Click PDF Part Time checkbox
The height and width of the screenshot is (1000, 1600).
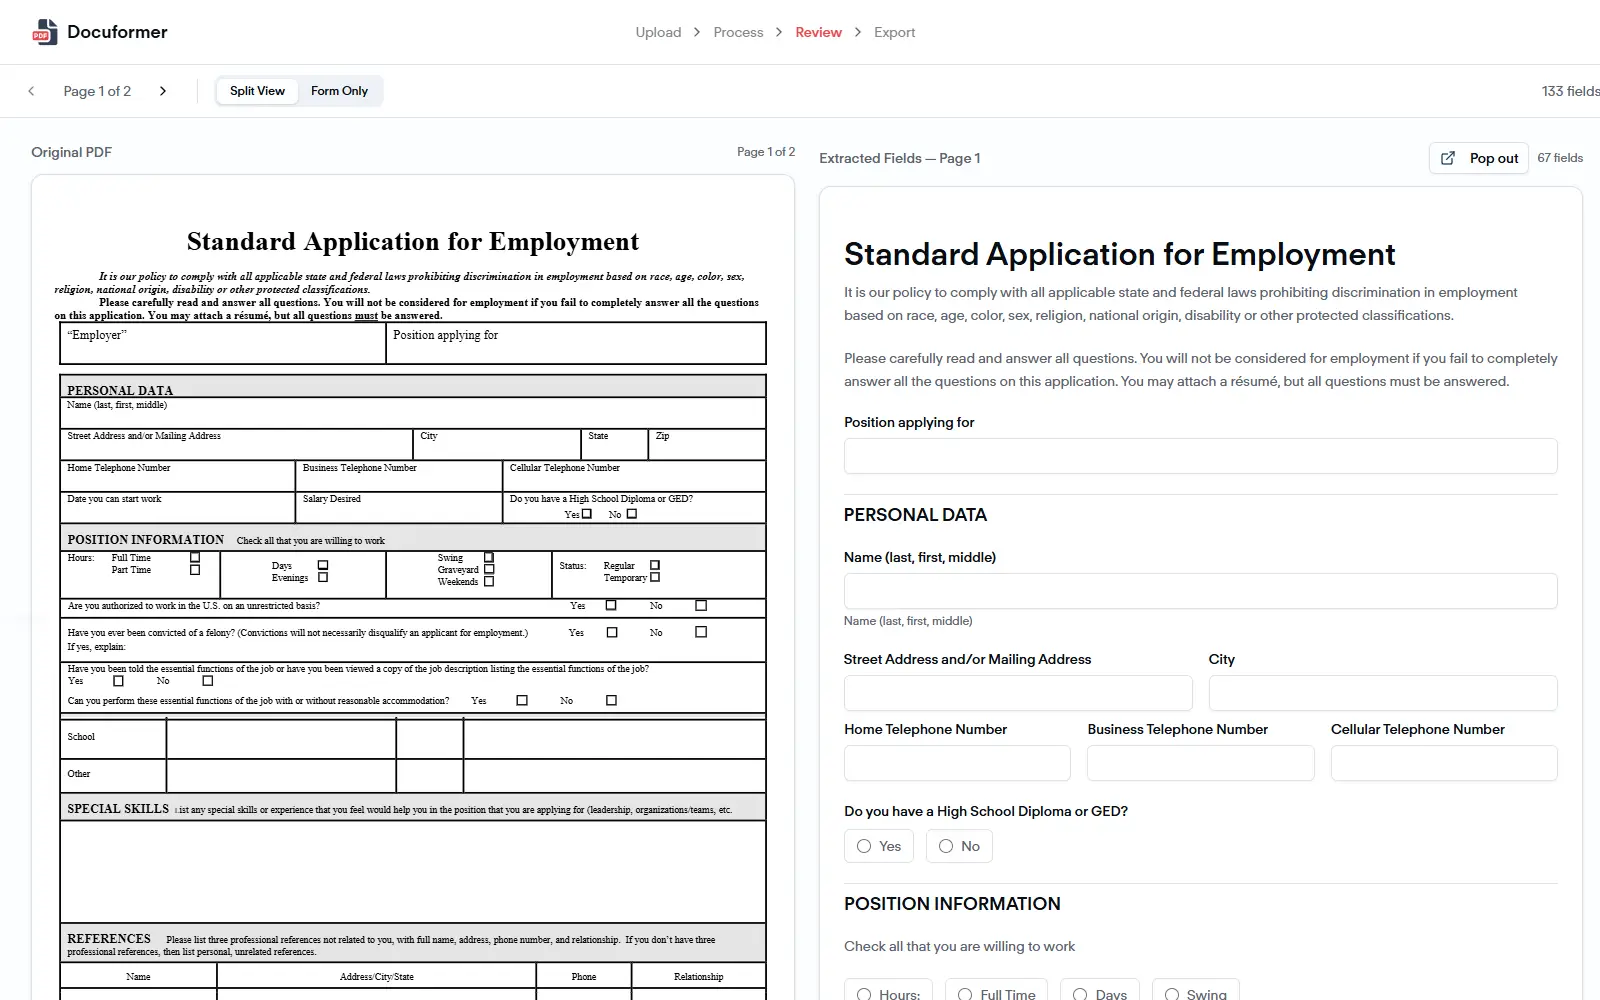click(195, 570)
